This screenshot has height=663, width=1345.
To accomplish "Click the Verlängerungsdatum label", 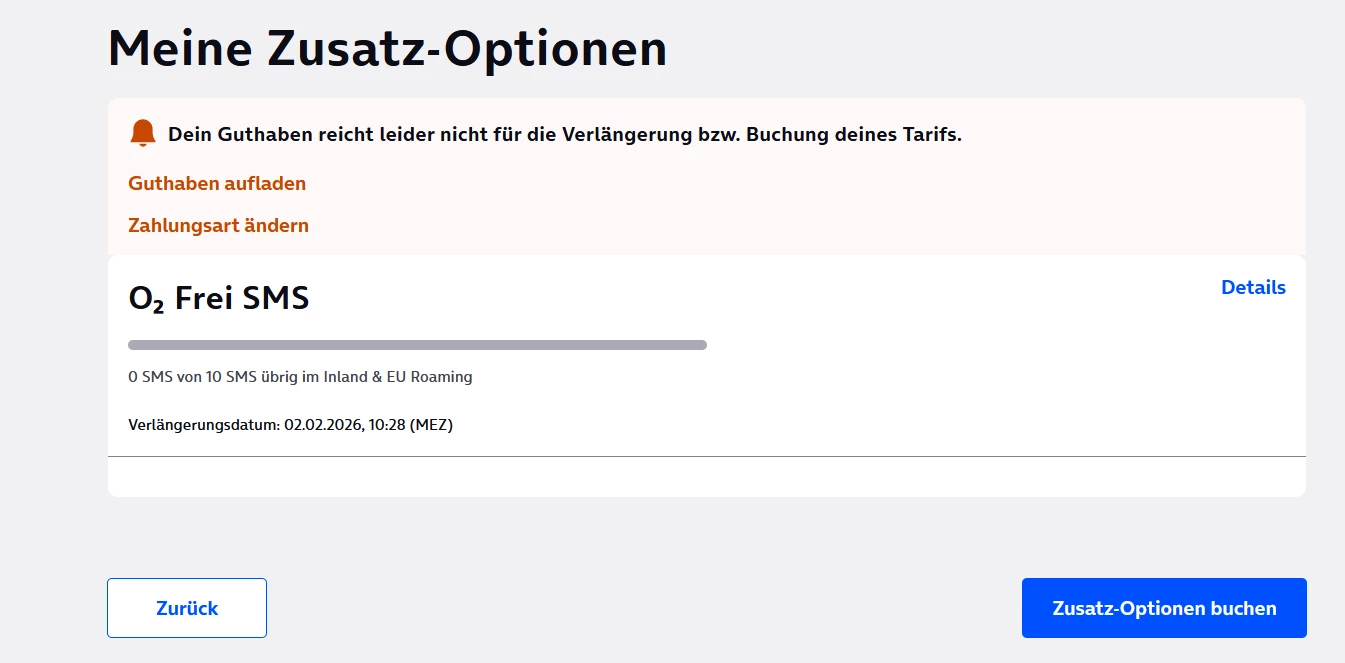I will [204, 425].
